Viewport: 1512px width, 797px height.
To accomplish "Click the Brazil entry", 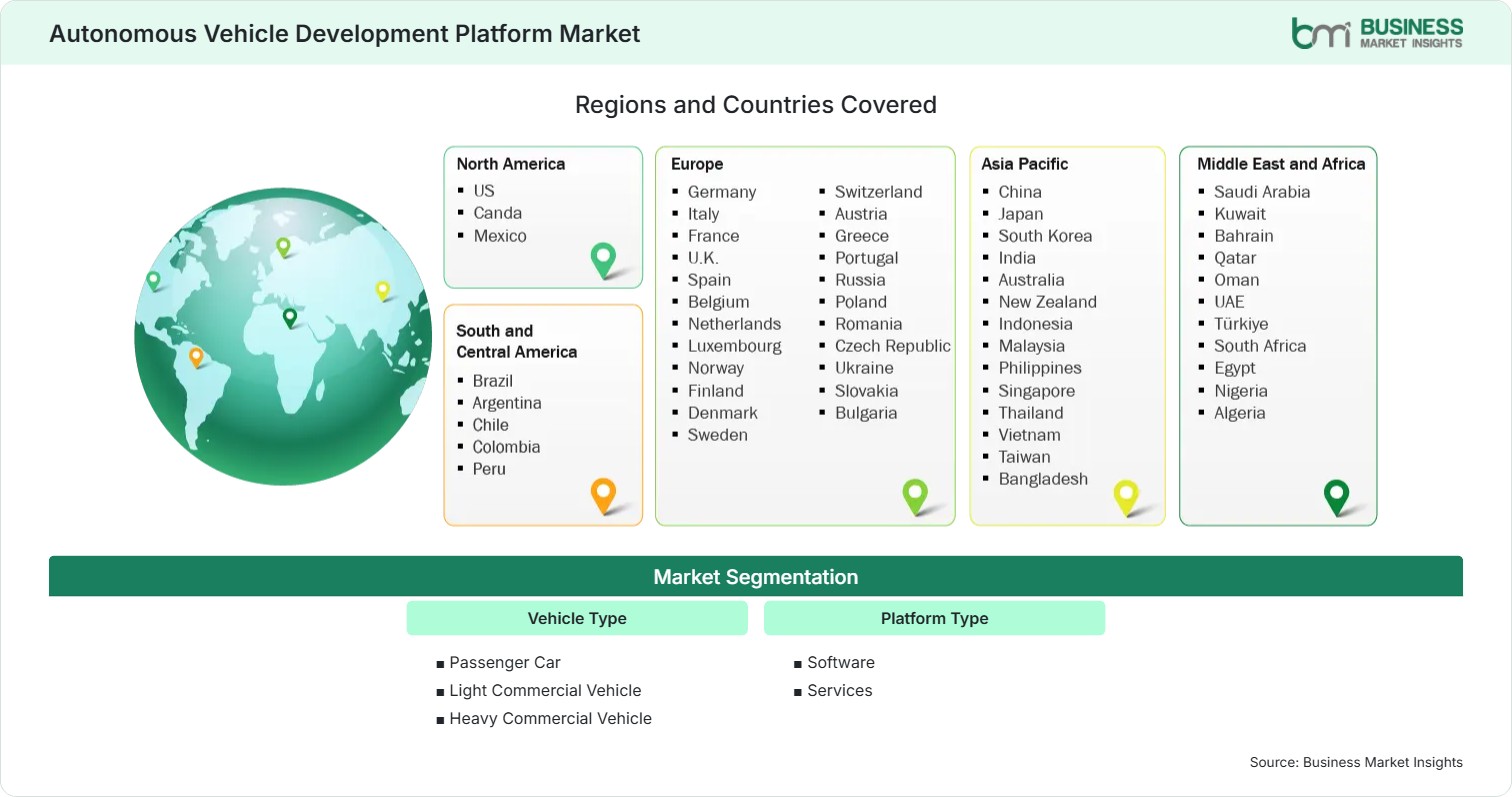I will [493, 381].
